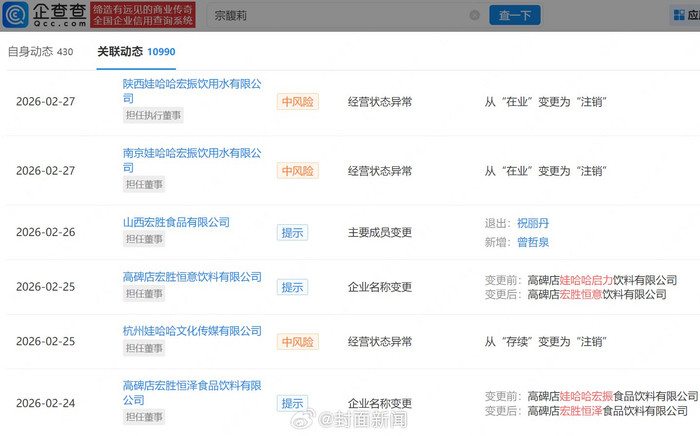This screenshot has width=700, height=436.
Task: Click the 担任董事 tag under 杭州娃哈哈文化传媒
Action: click(144, 348)
